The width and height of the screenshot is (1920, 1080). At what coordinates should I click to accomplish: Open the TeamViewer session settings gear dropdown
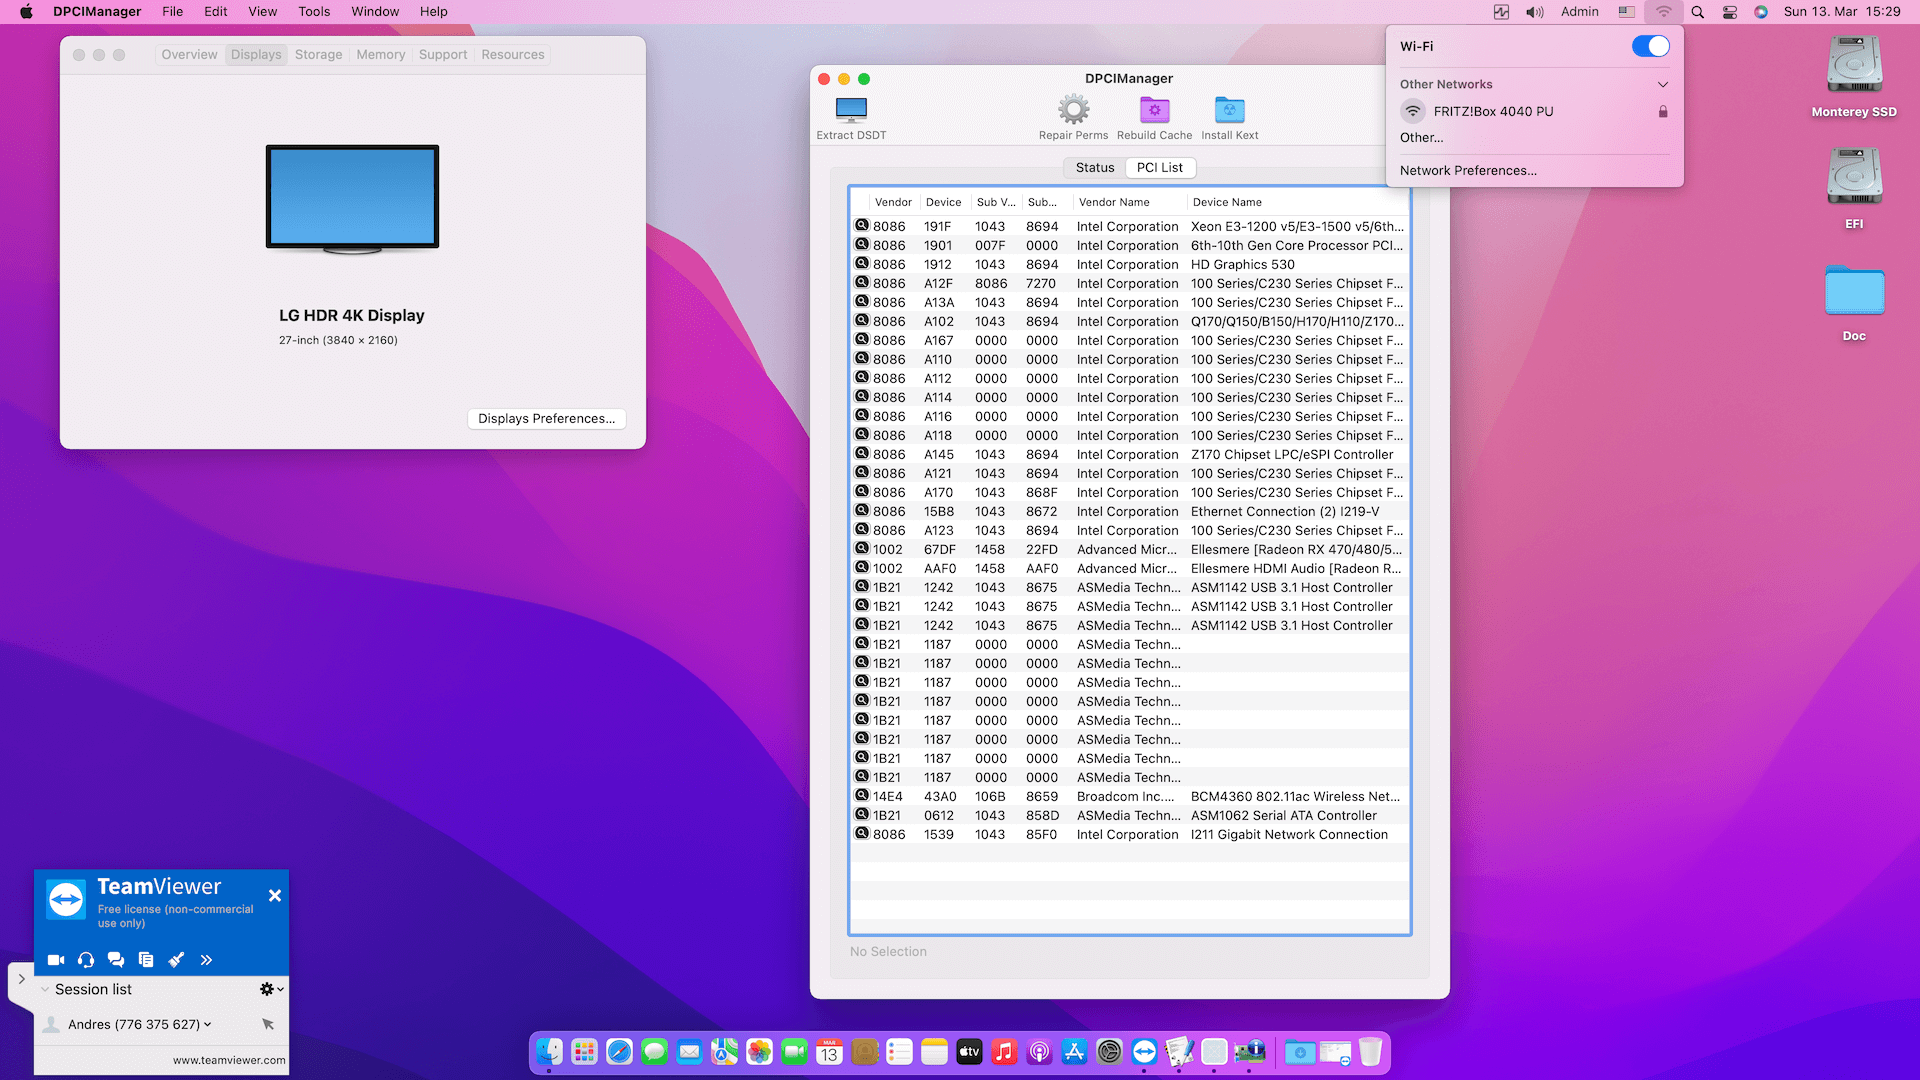pyautogui.click(x=271, y=989)
